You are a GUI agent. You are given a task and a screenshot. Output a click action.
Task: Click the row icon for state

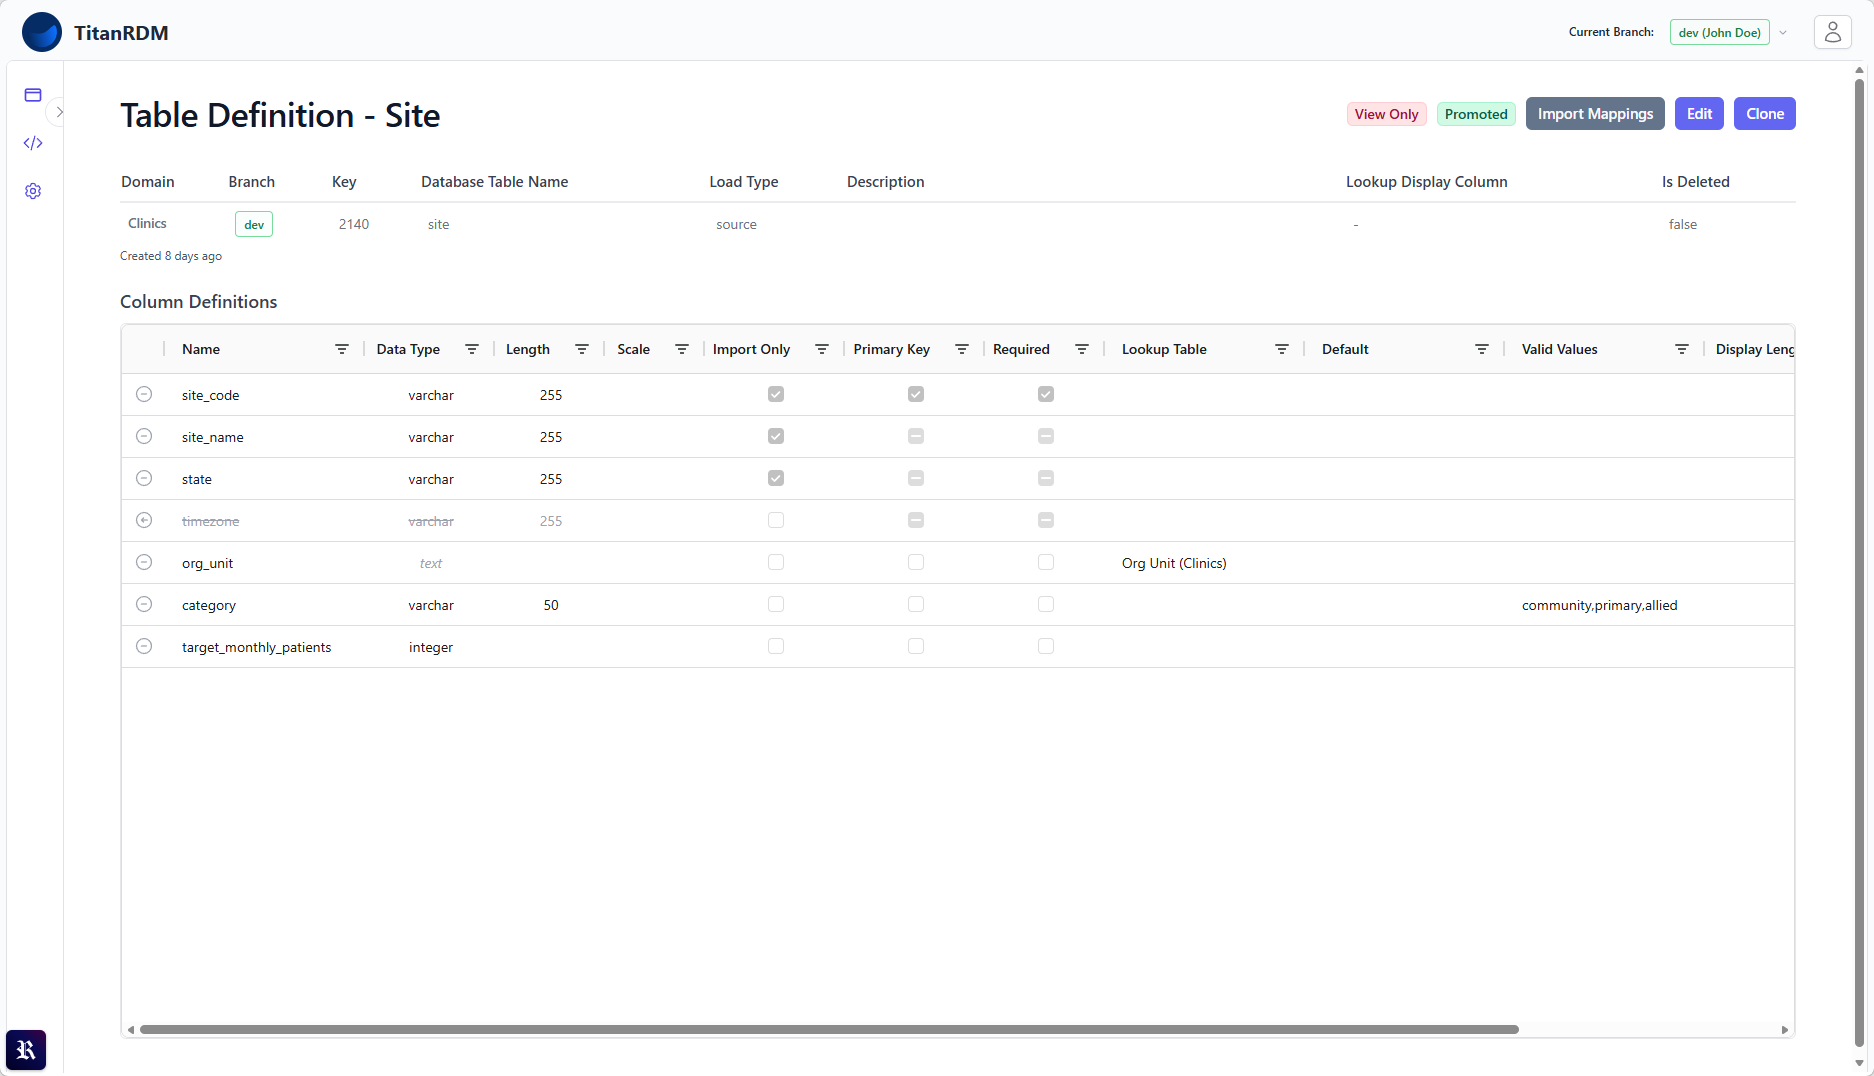click(144, 478)
